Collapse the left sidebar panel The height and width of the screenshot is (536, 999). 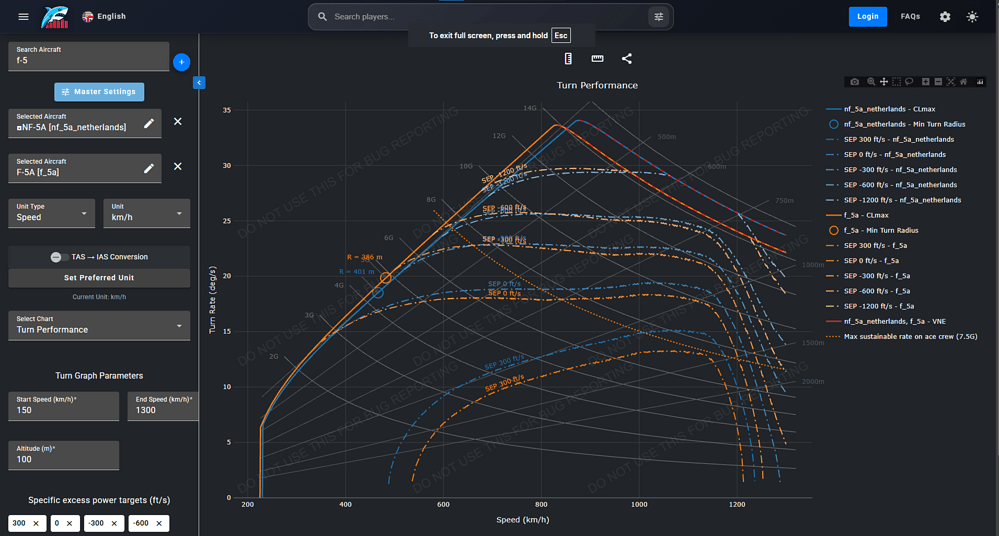(199, 82)
